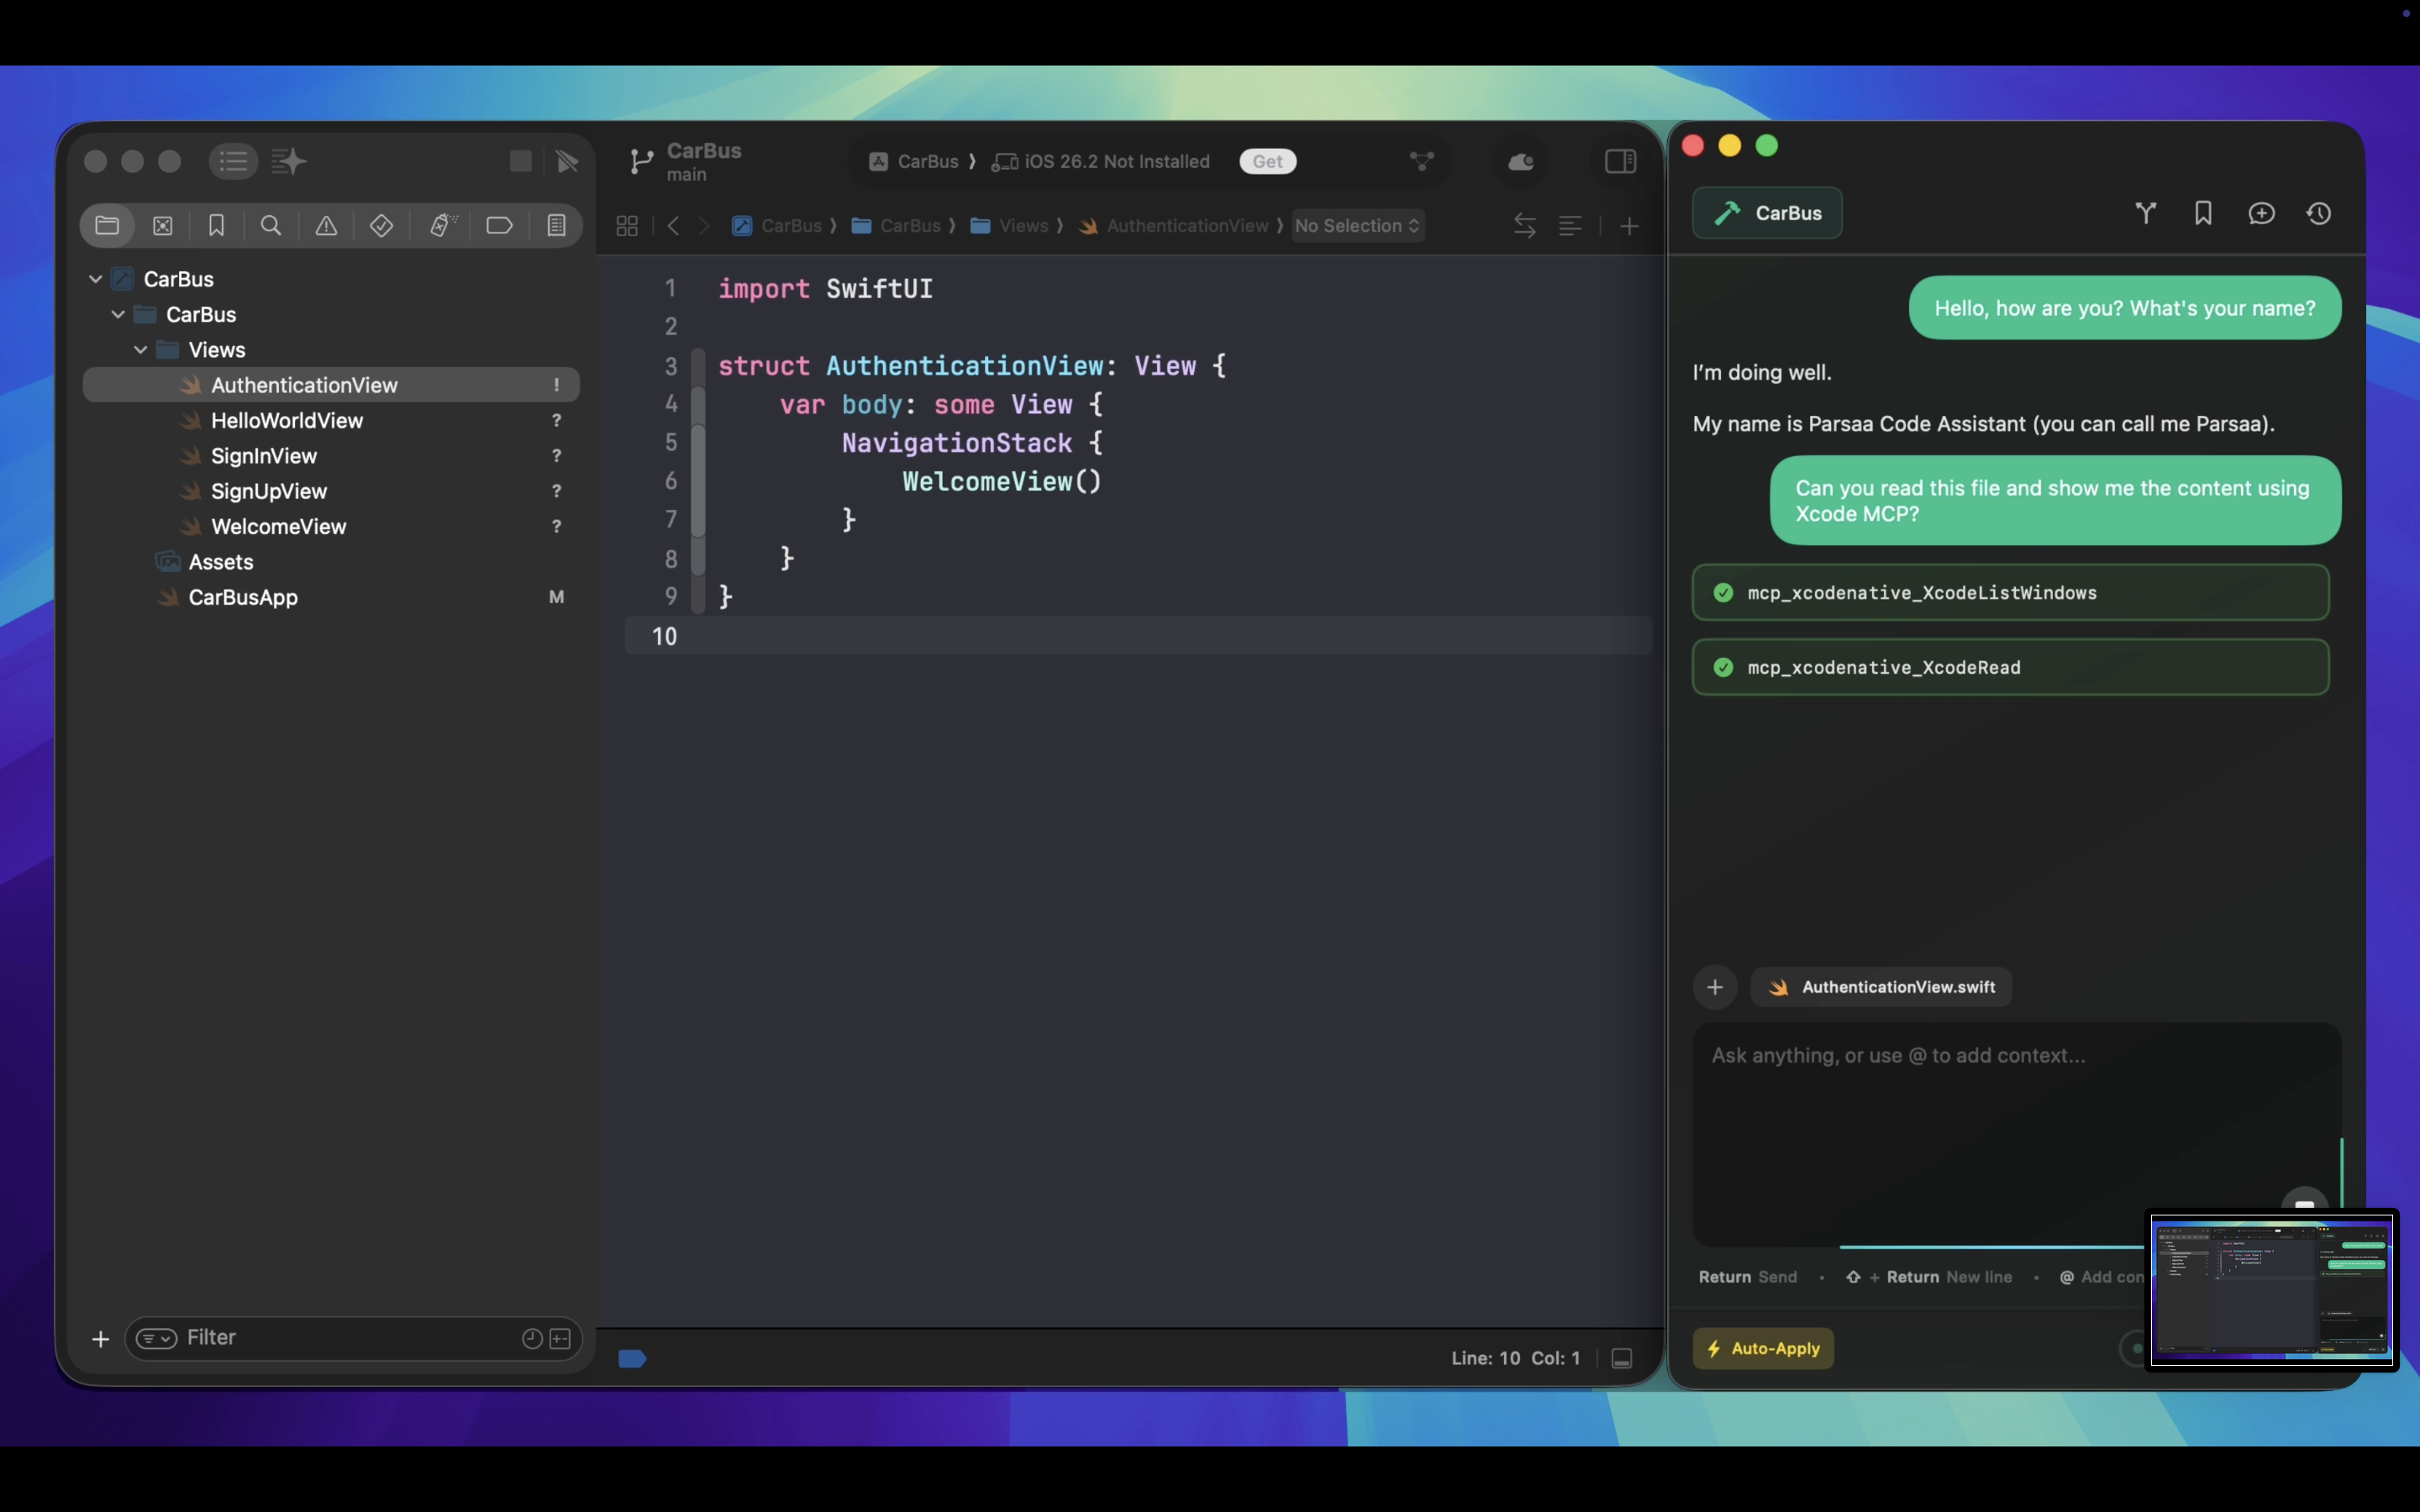This screenshot has width=2420, height=1512.
Task: Click the Run play button
Action: tap(567, 162)
